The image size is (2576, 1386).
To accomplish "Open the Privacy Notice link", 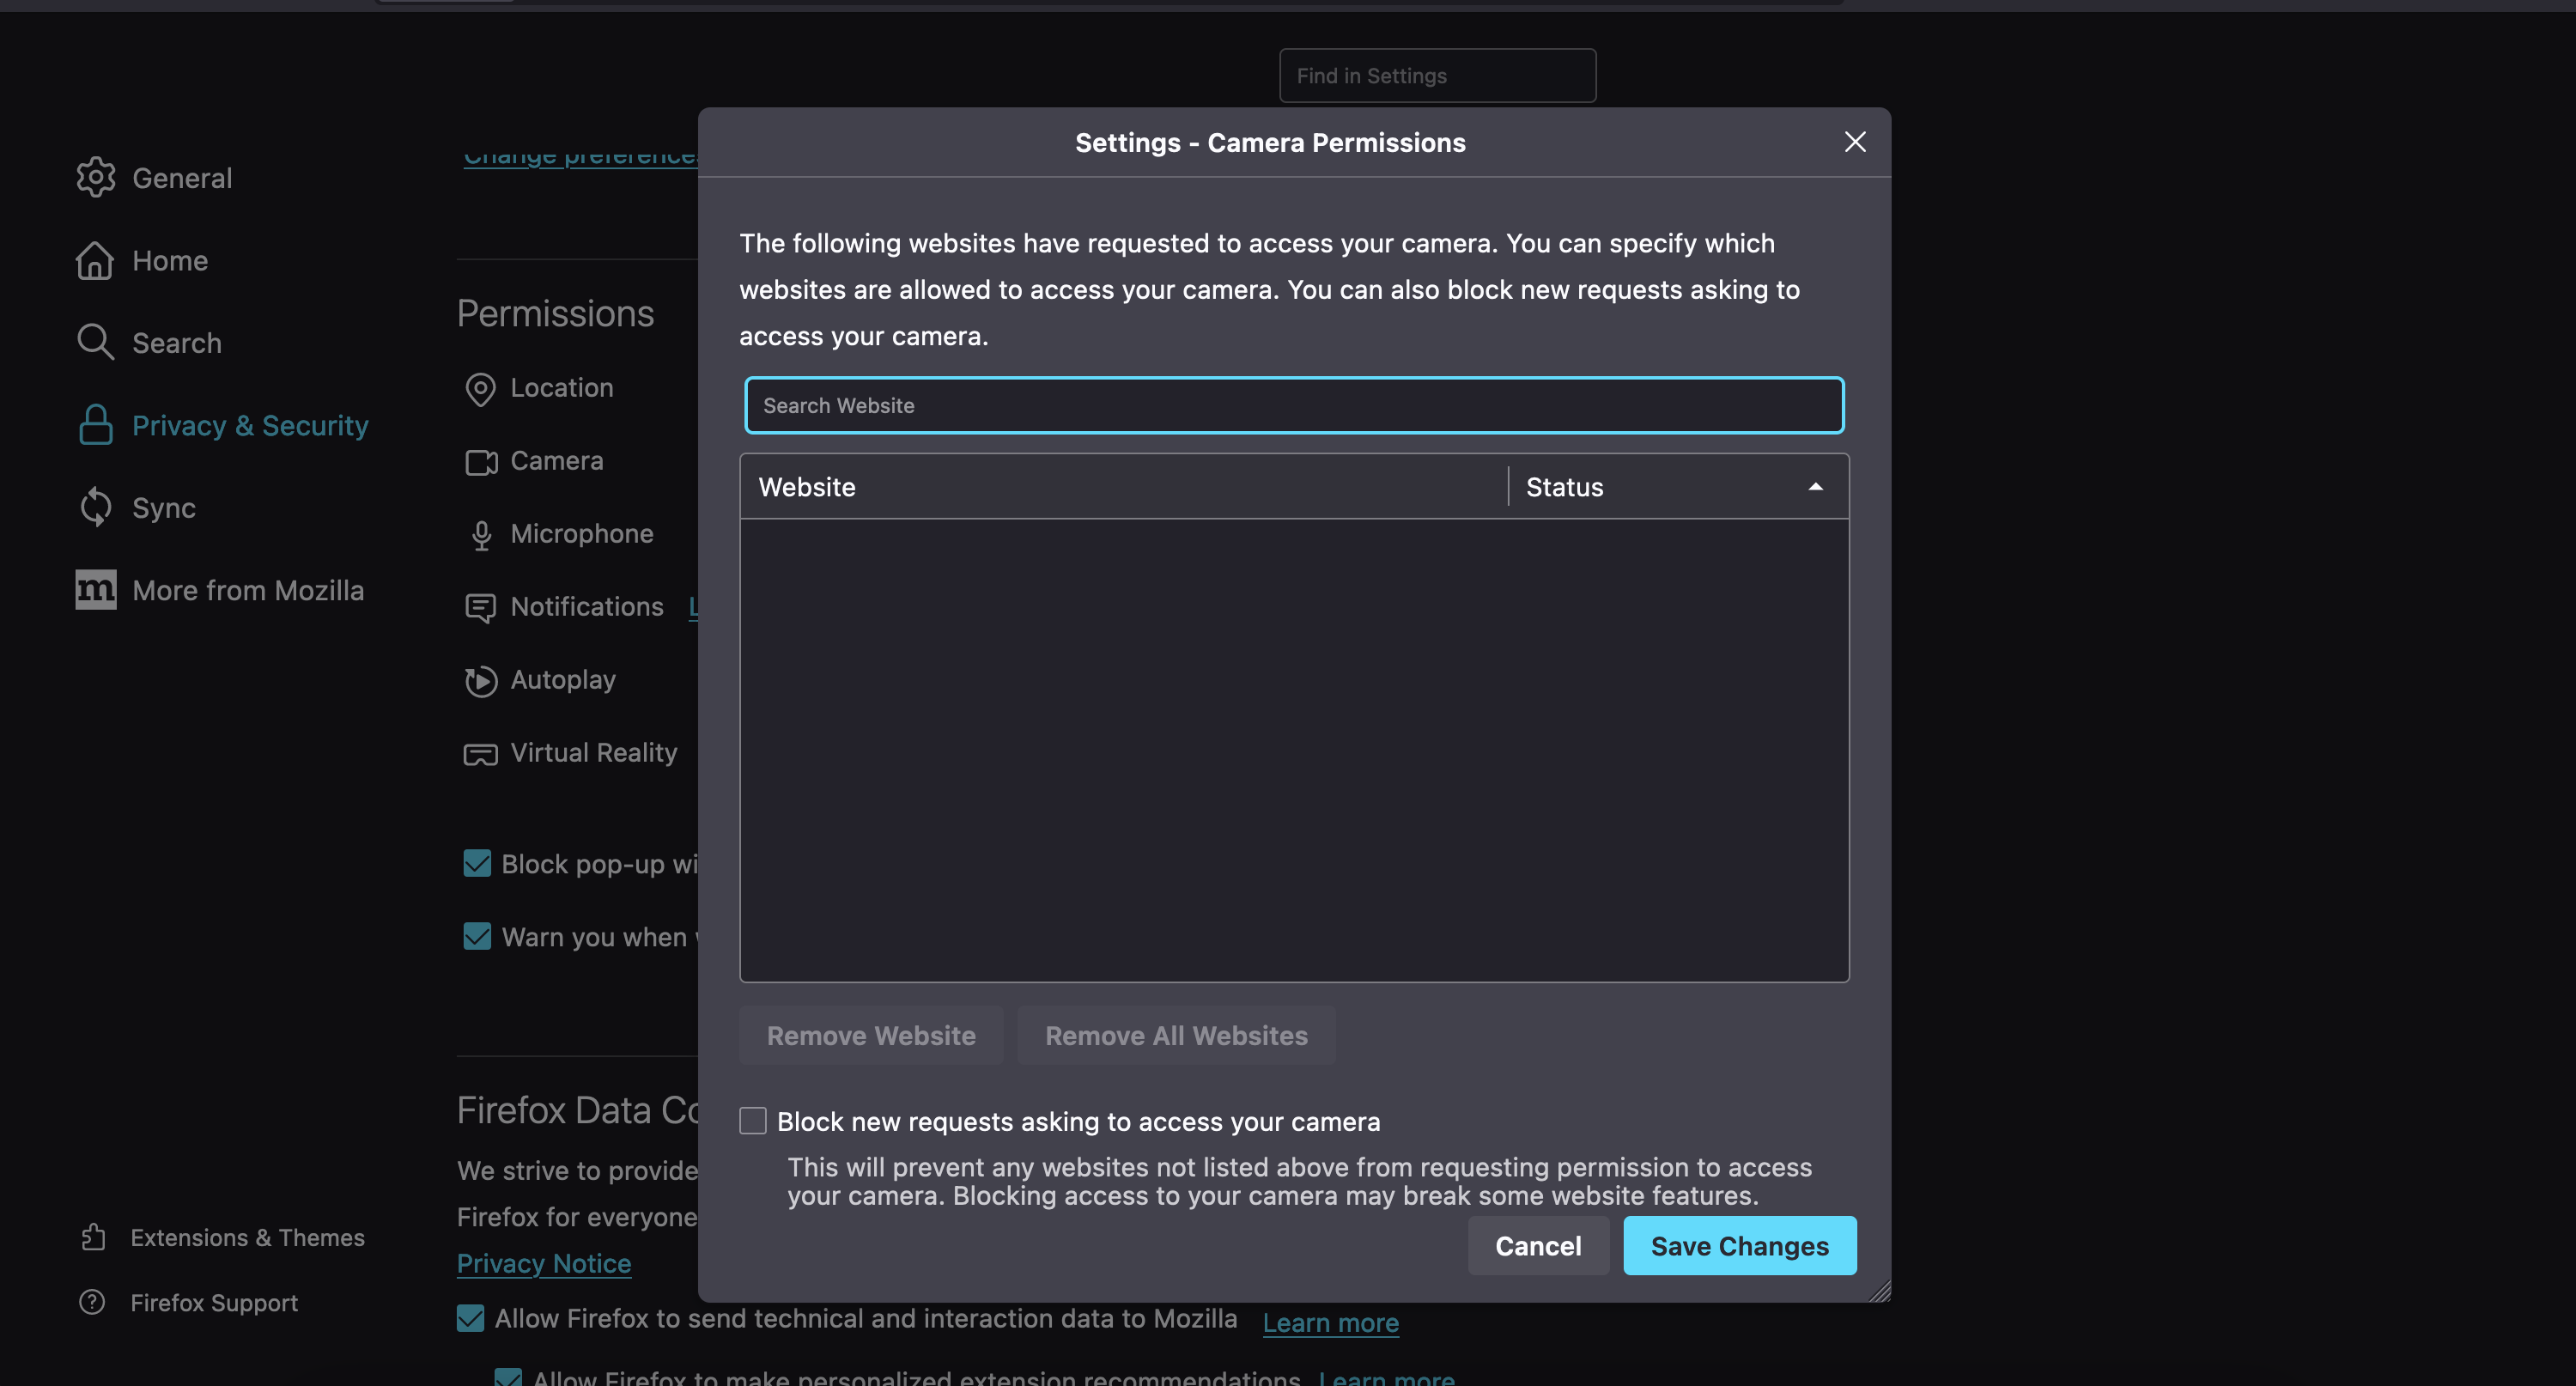I will pos(543,1263).
